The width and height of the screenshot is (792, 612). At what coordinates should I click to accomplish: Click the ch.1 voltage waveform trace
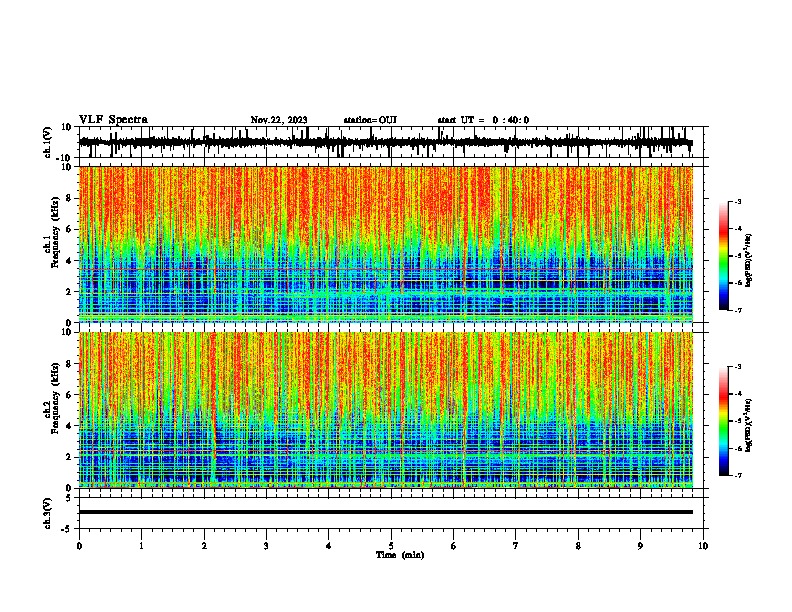(386, 142)
